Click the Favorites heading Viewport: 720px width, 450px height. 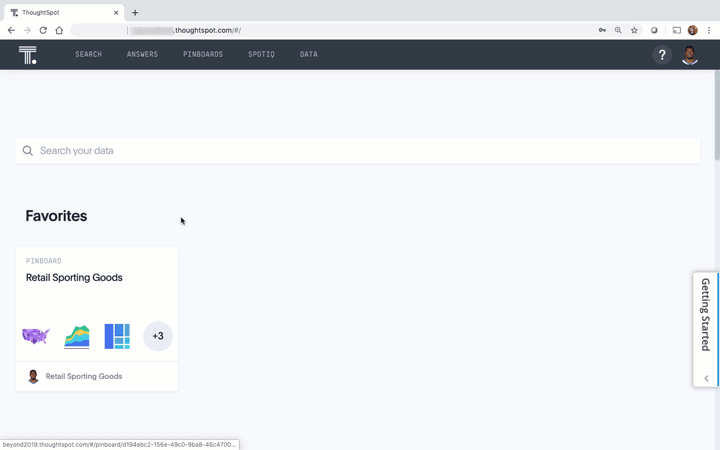pyautogui.click(x=56, y=216)
